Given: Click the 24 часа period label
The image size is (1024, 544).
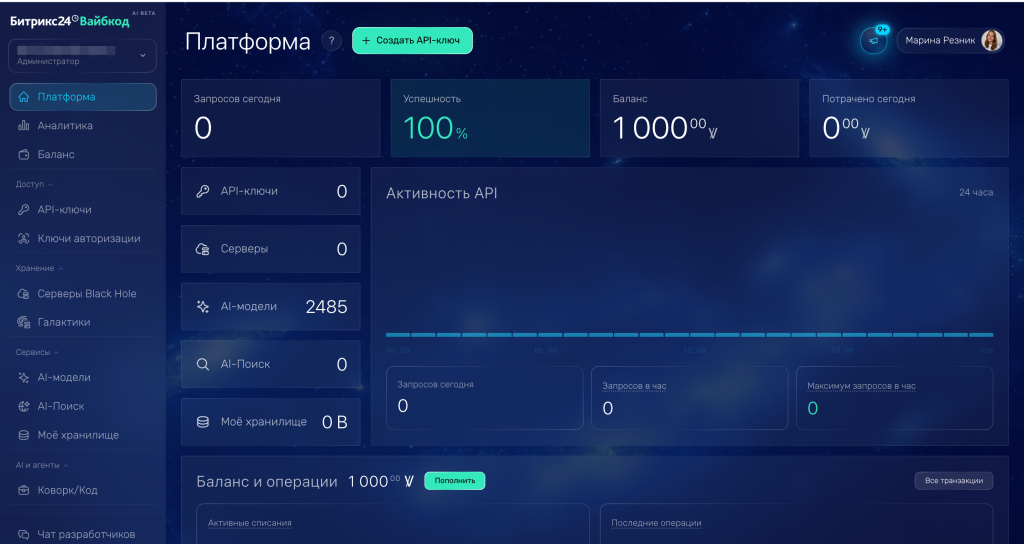Looking at the screenshot, I should (976, 193).
